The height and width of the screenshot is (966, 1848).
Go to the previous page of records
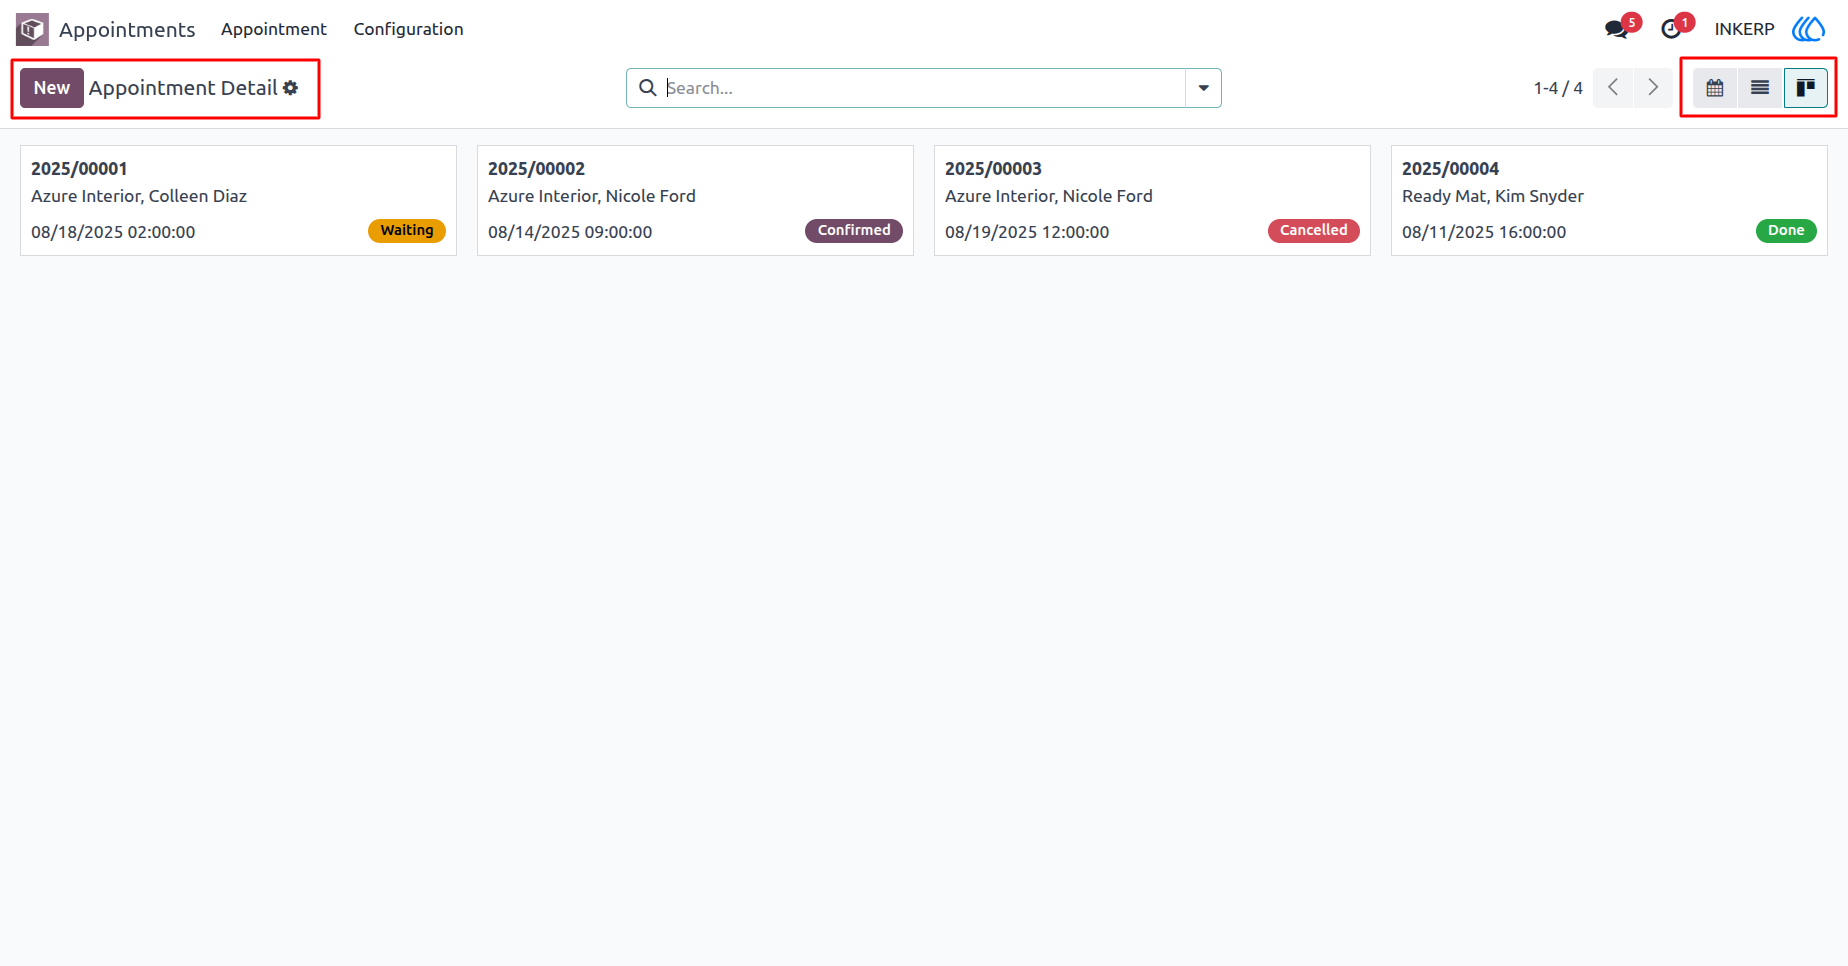(1613, 88)
